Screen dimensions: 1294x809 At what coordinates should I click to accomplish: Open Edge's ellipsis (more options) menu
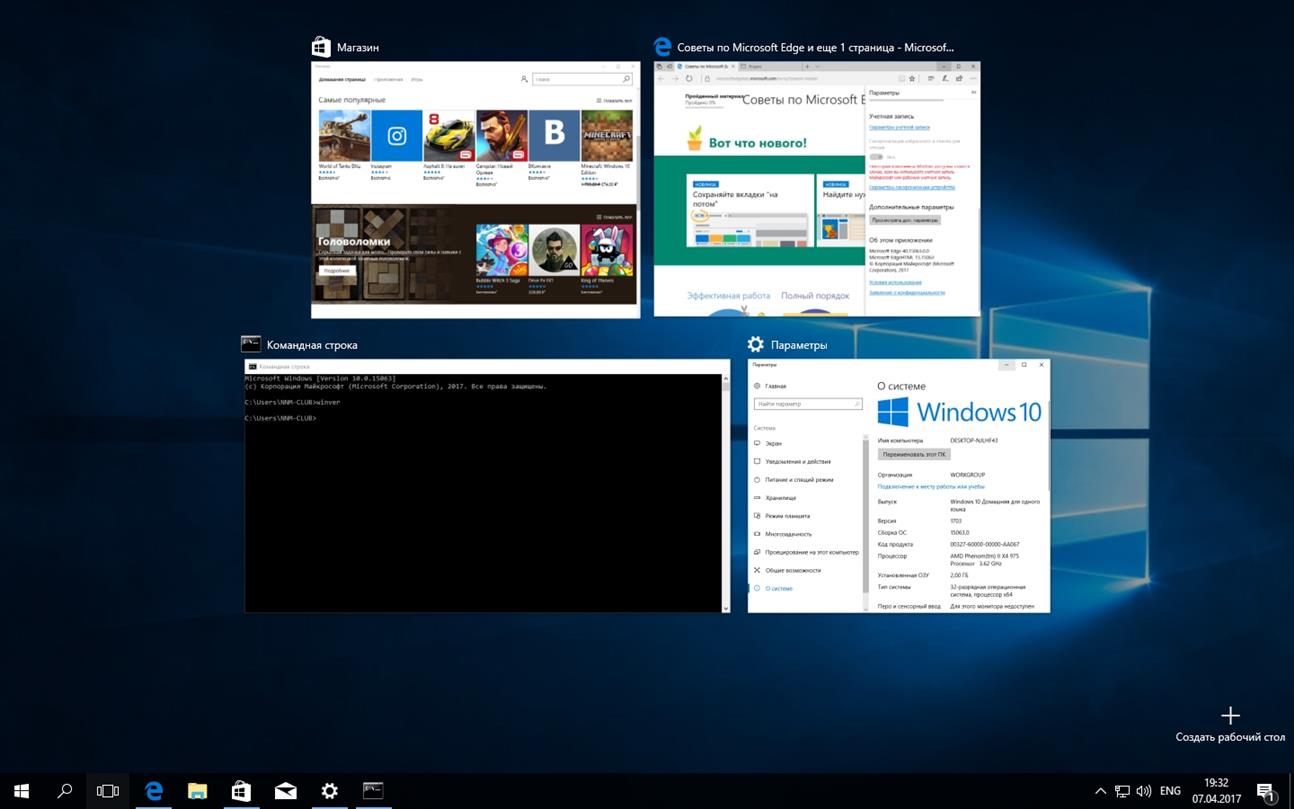coord(973,79)
